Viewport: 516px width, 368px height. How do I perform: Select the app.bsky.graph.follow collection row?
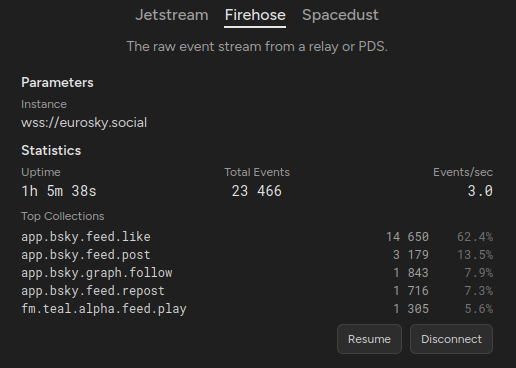(x=257, y=273)
